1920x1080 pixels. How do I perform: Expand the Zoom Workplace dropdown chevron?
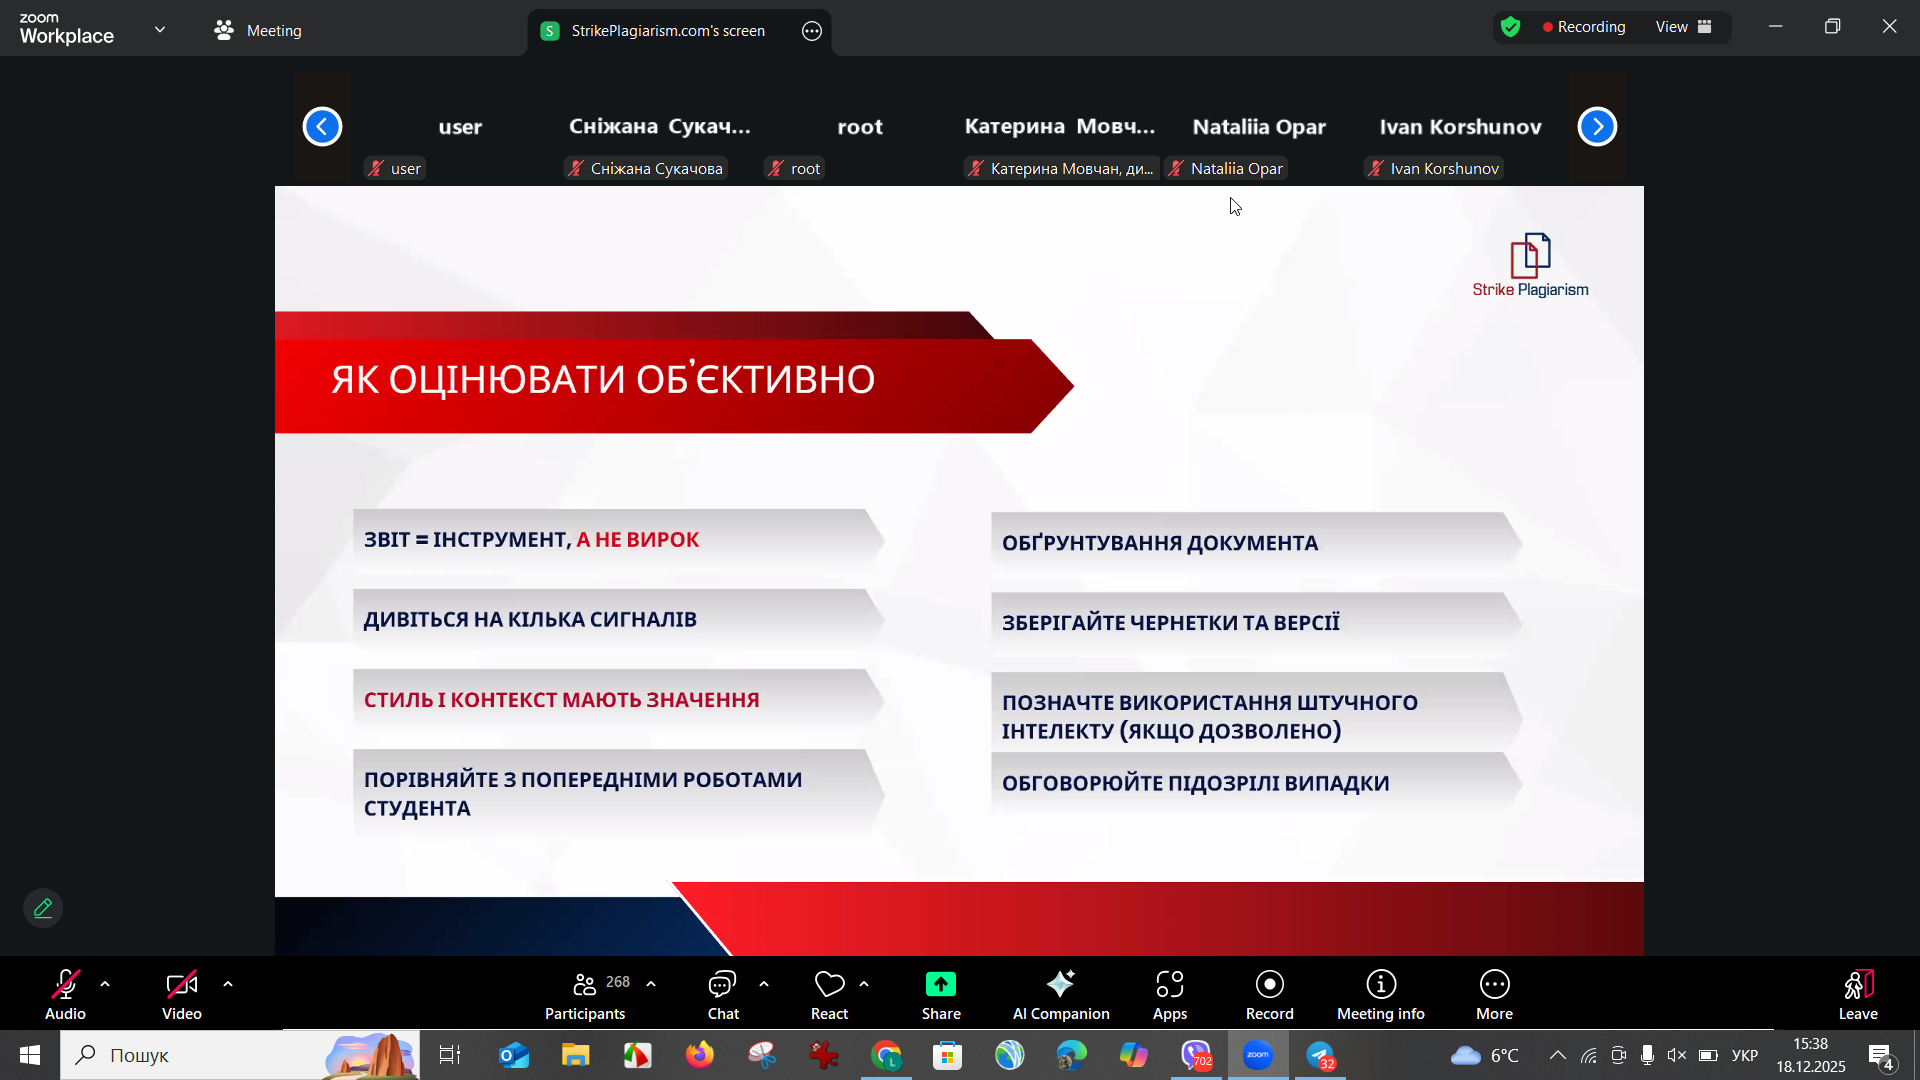point(160,29)
